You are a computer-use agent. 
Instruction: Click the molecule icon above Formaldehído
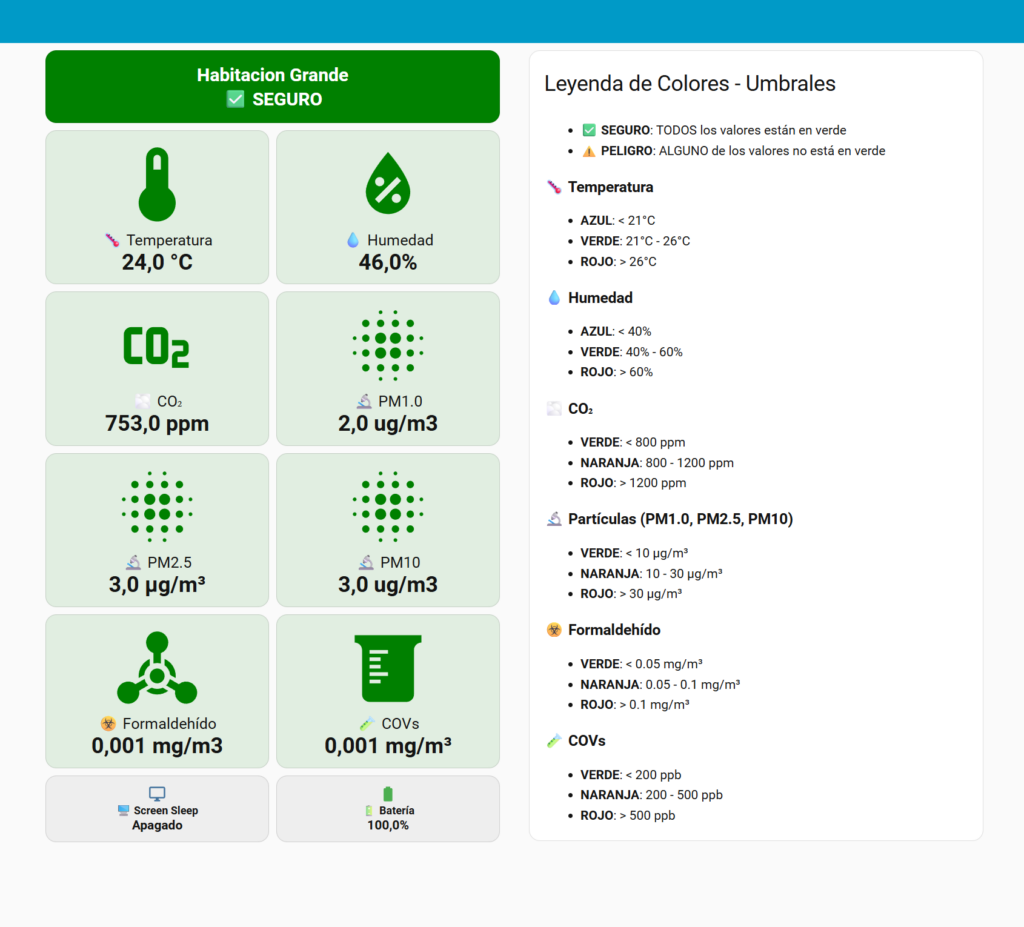click(x=157, y=668)
